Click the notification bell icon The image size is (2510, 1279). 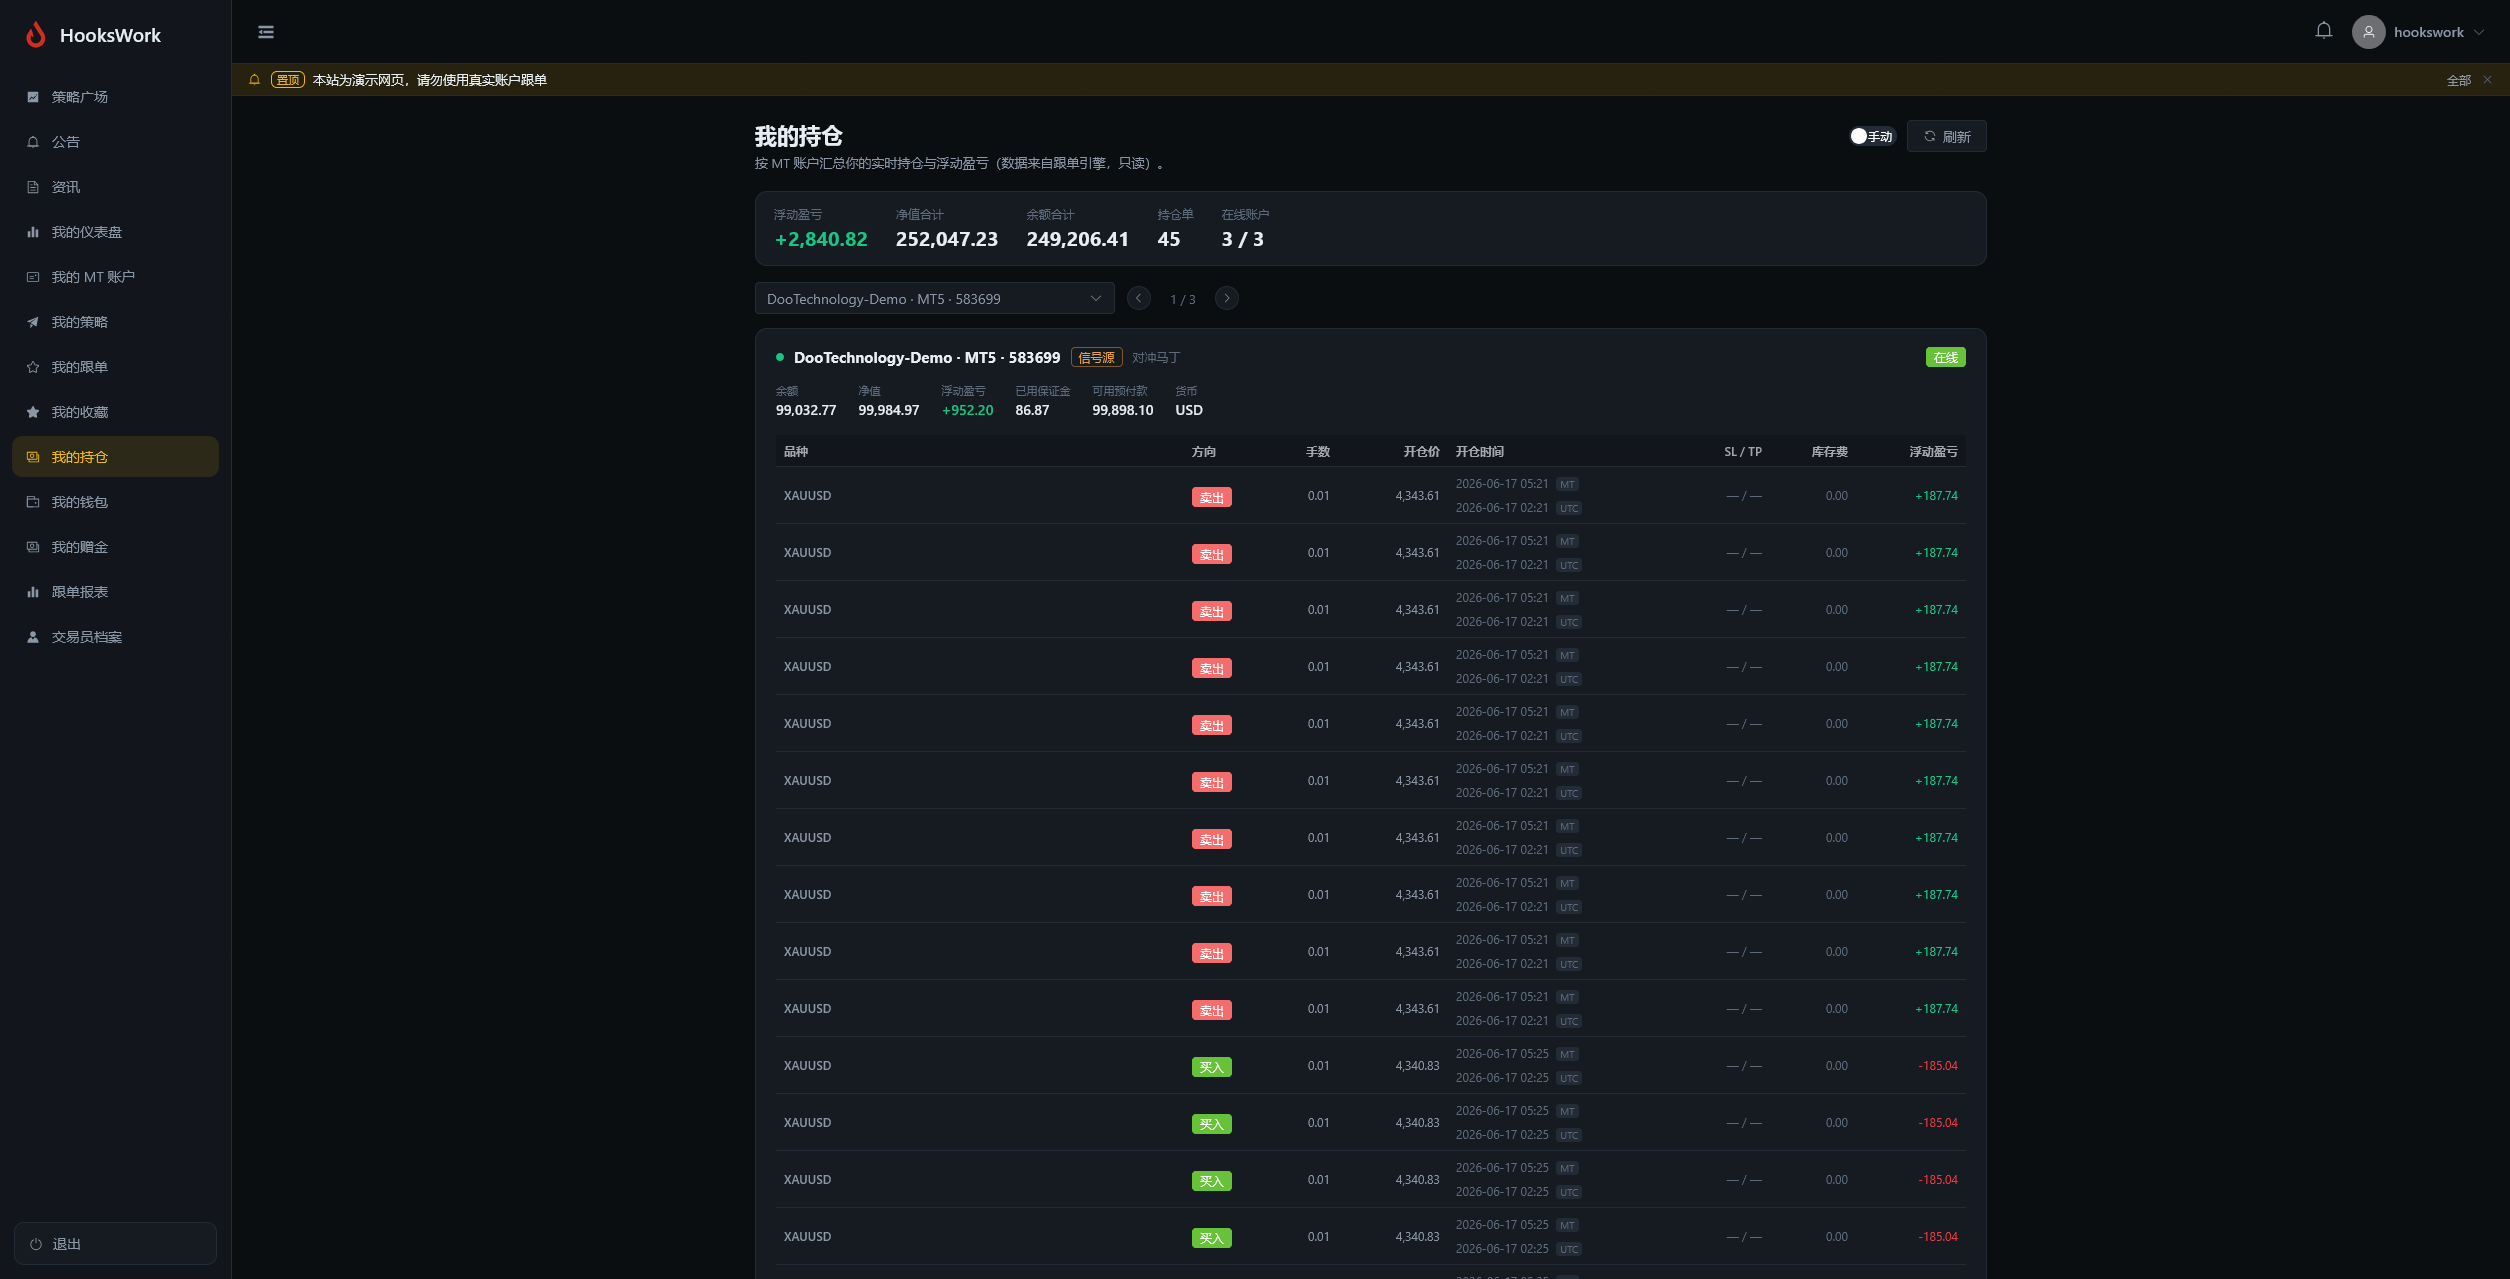click(2324, 31)
